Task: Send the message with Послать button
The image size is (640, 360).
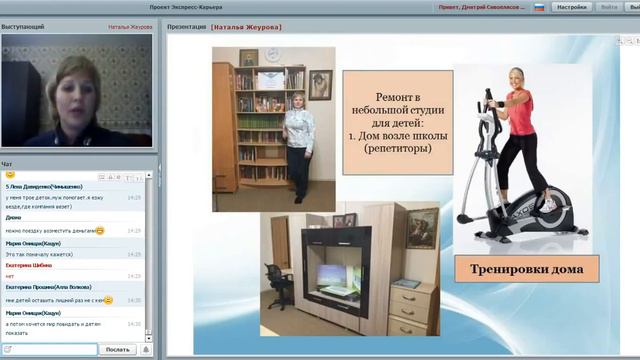Action: click(x=117, y=350)
